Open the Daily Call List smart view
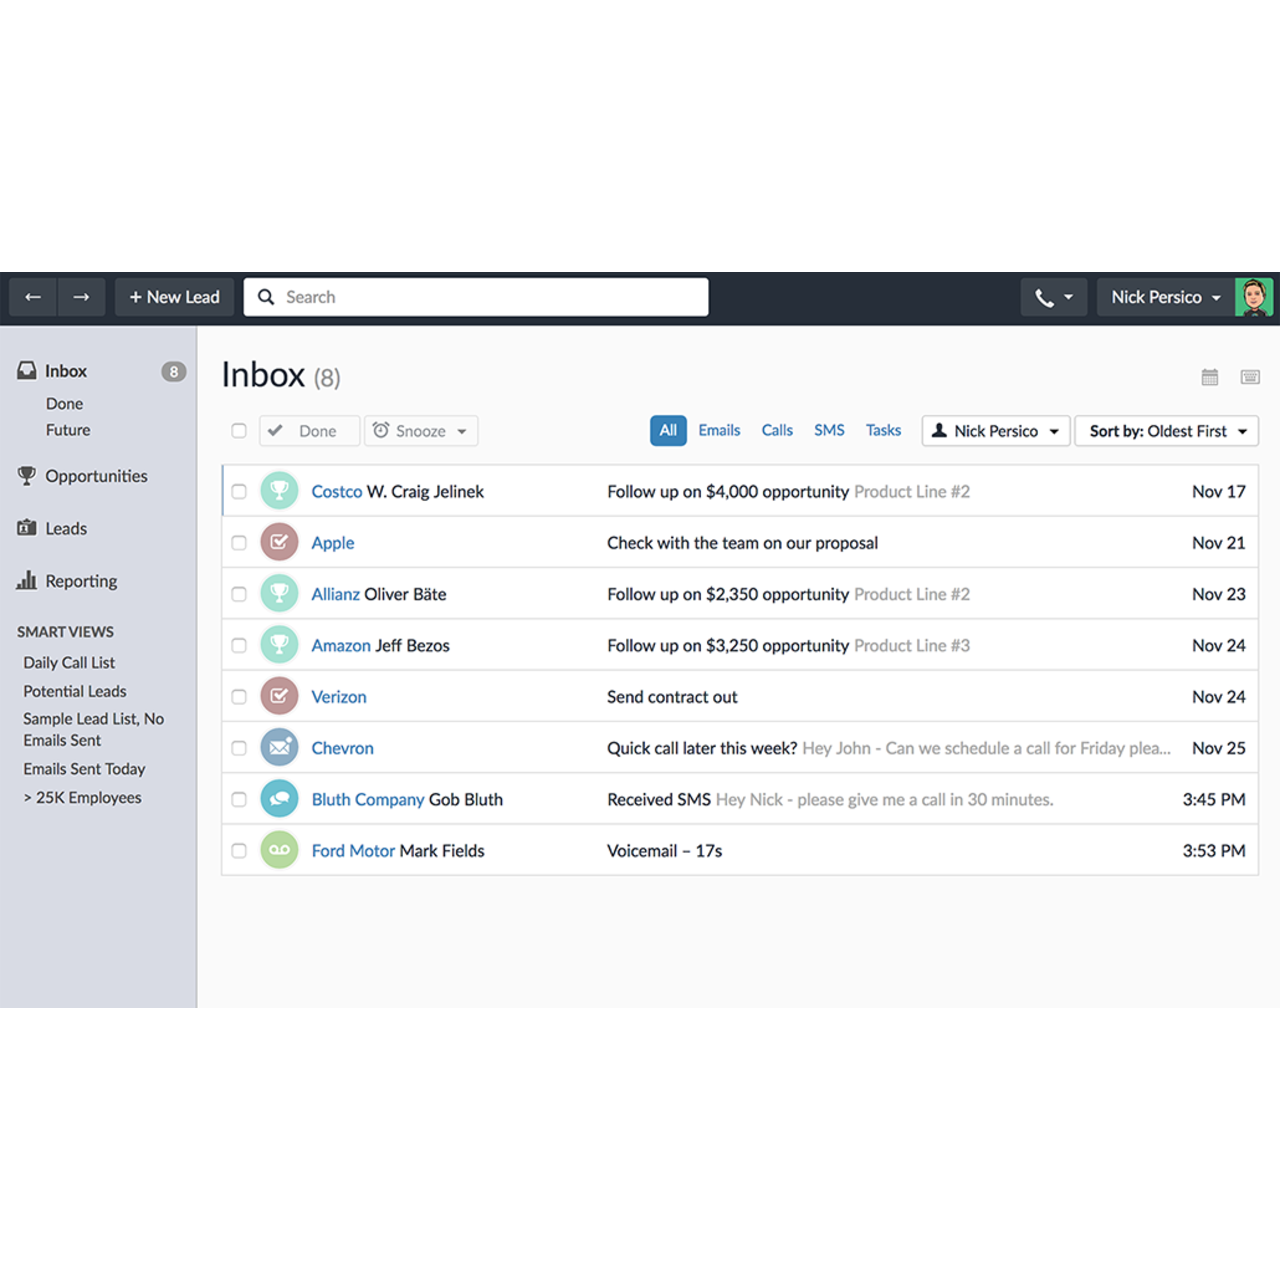This screenshot has width=1280, height=1280. click(69, 662)
